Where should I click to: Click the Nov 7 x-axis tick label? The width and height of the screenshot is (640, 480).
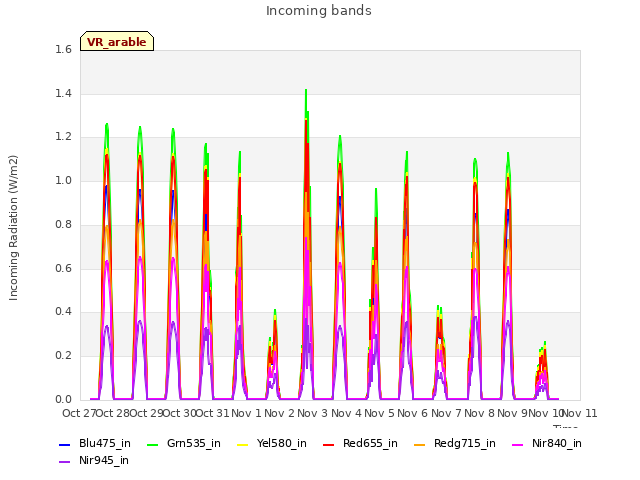(446, 413)
